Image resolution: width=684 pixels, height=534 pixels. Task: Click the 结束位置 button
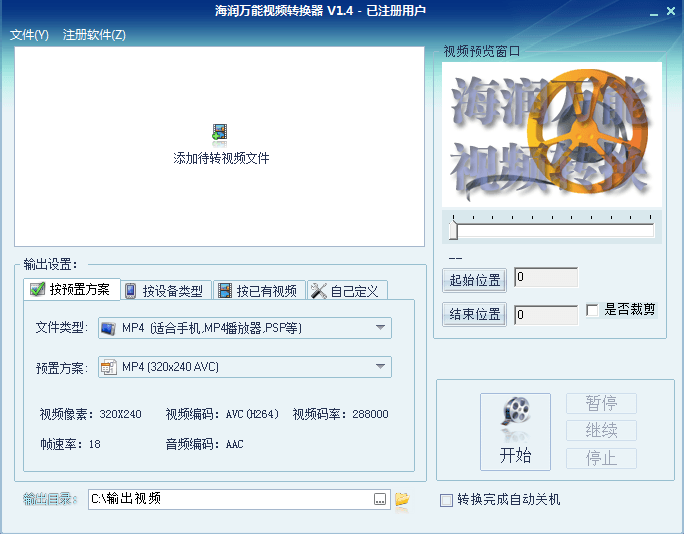click(475, 314)
